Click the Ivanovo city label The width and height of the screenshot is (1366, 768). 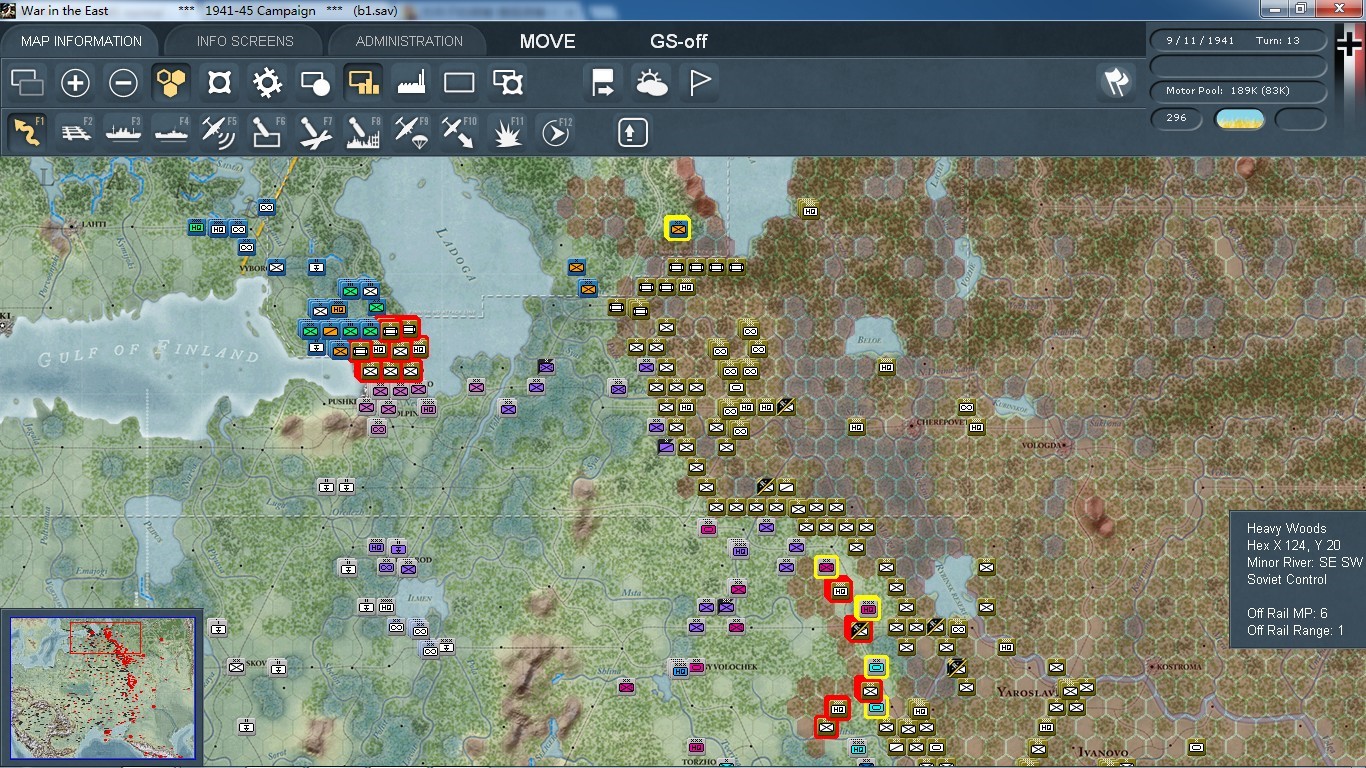pyautogui.click(x=1103, y=751)
